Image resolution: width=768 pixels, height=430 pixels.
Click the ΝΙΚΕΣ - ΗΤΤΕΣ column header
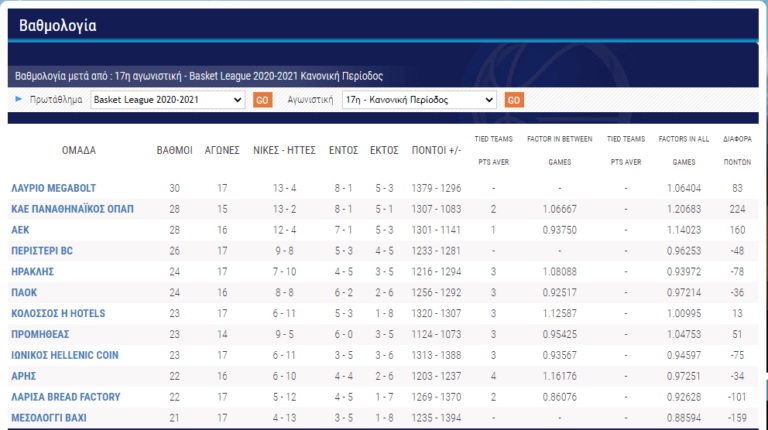coord(280,150)
